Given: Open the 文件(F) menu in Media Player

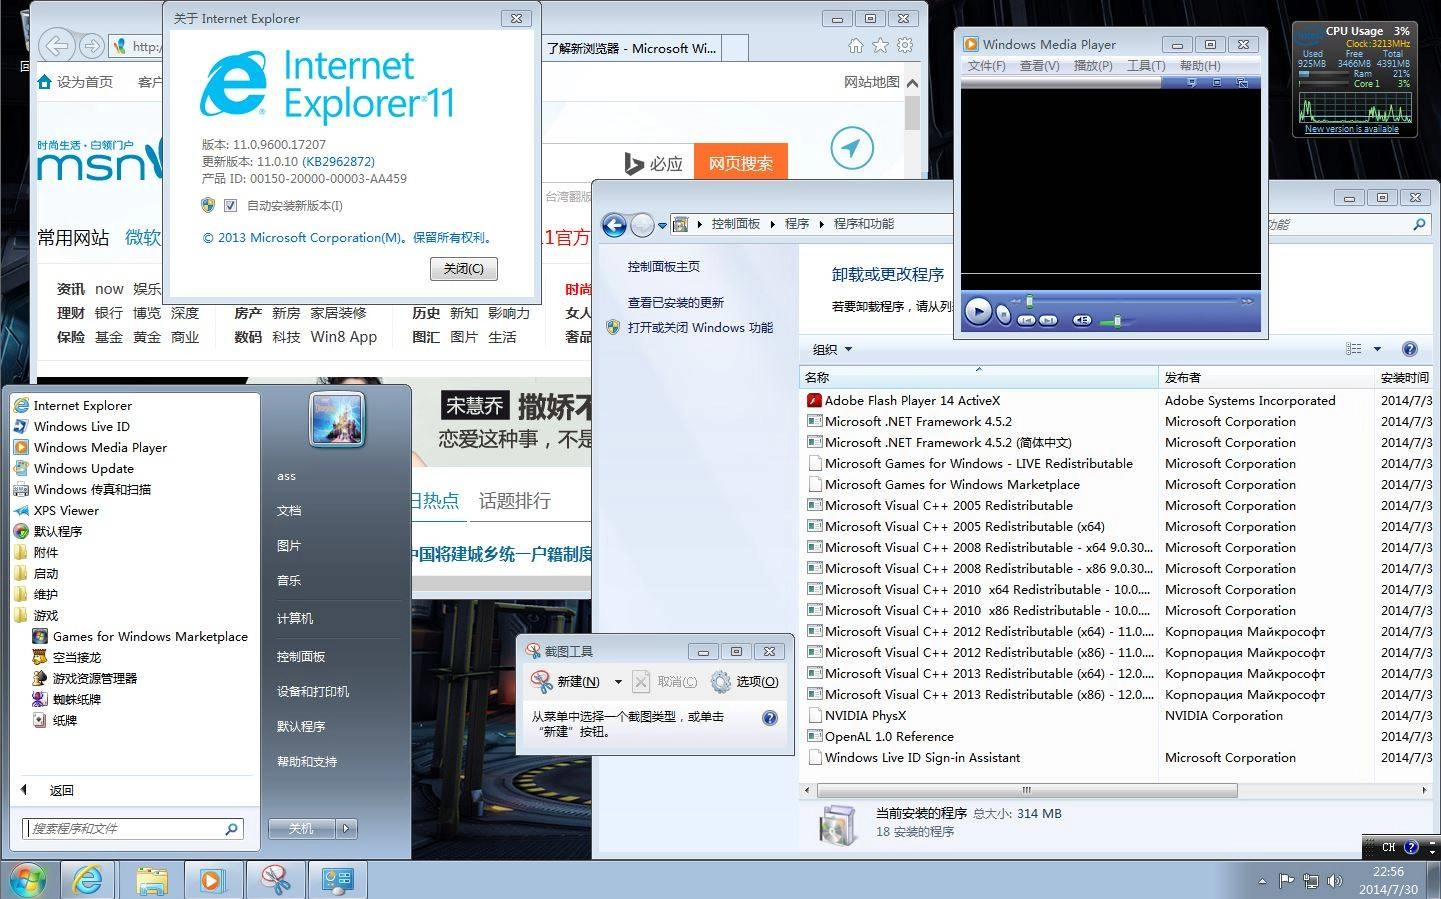Looking at the screenshot, I should pyautogui.click(x=986, y=66).
